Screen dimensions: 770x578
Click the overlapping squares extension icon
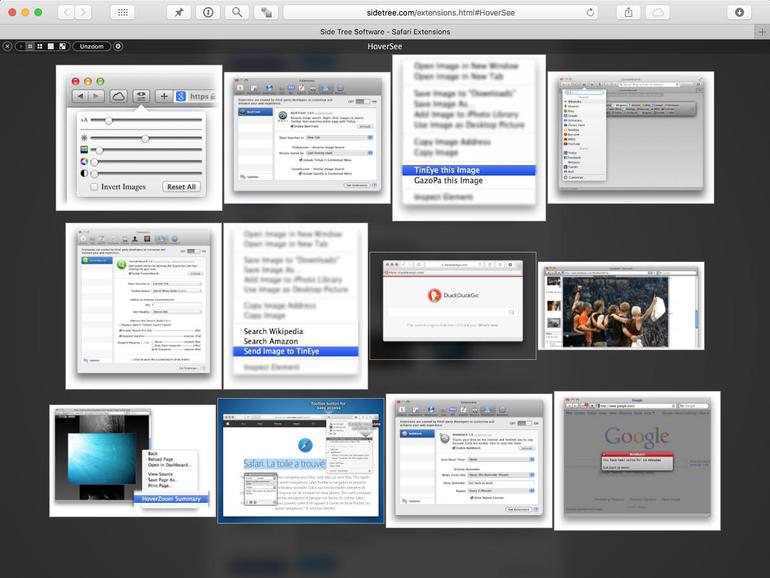point(266,12)
